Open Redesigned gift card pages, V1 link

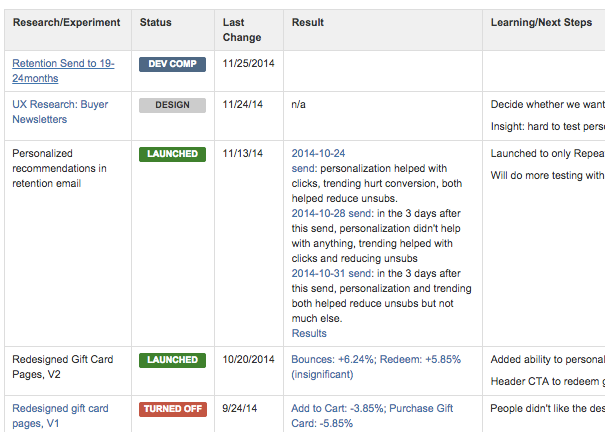pyautogui.click(x=60, y=409)
